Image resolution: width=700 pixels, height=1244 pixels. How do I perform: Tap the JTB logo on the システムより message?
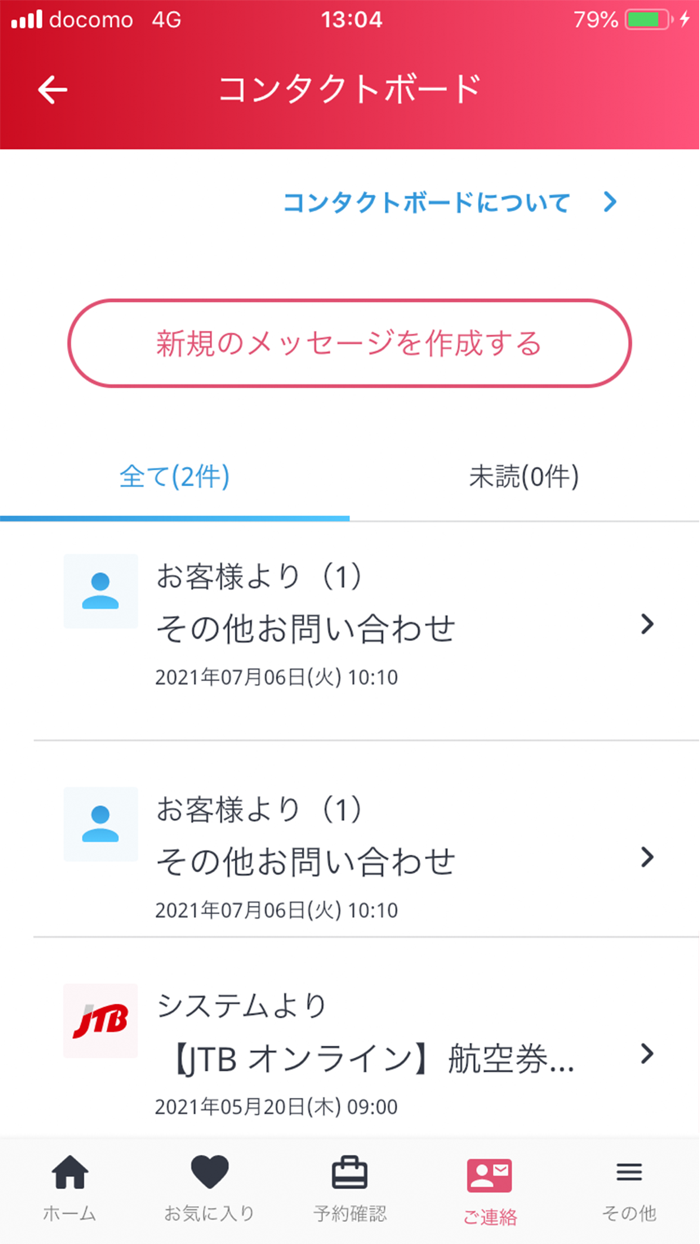pos(100,1022)
